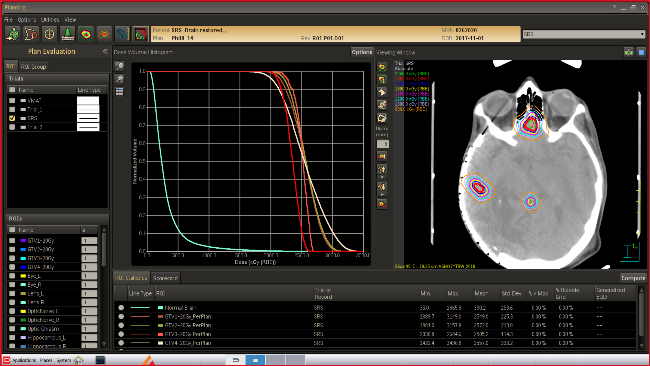The height and width of the screenshot is (366, 650).
Task: Select the DVH plan evaluation icon
Action: pyautogui.click(x=141, y=34)
